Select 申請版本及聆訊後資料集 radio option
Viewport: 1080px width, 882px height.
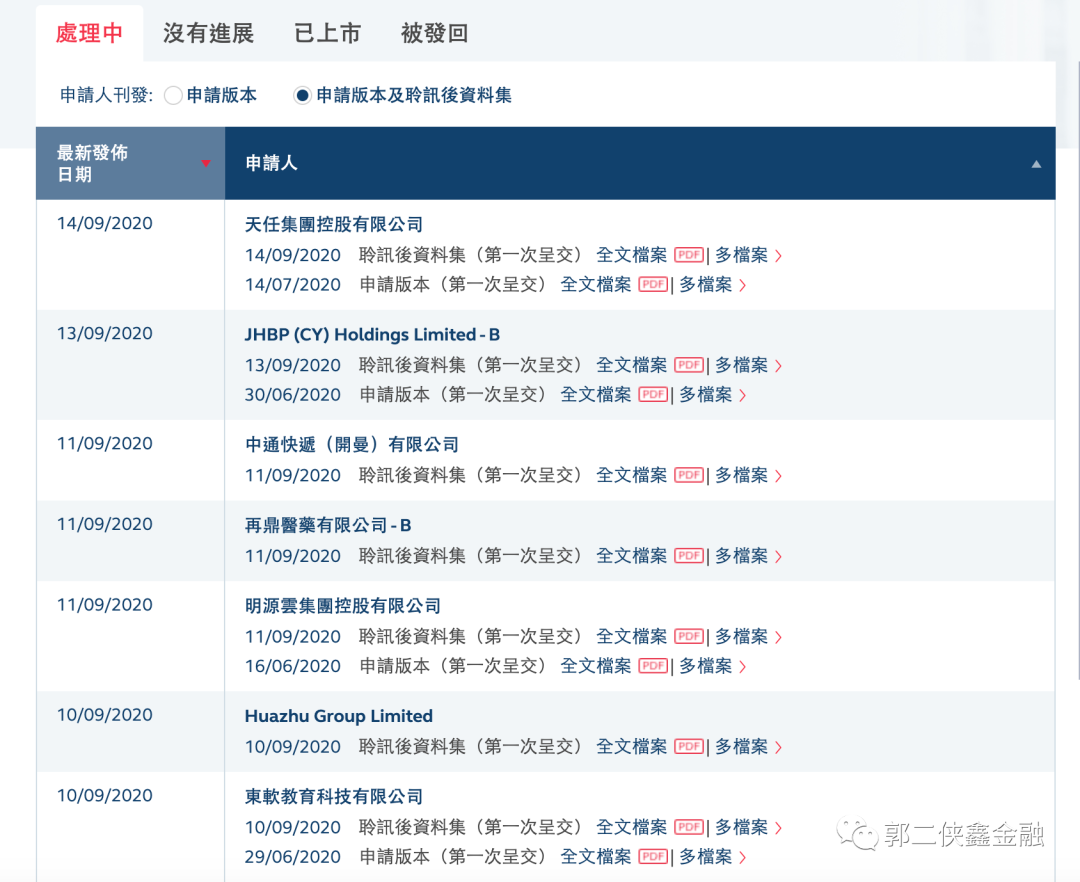pos(302,96)
